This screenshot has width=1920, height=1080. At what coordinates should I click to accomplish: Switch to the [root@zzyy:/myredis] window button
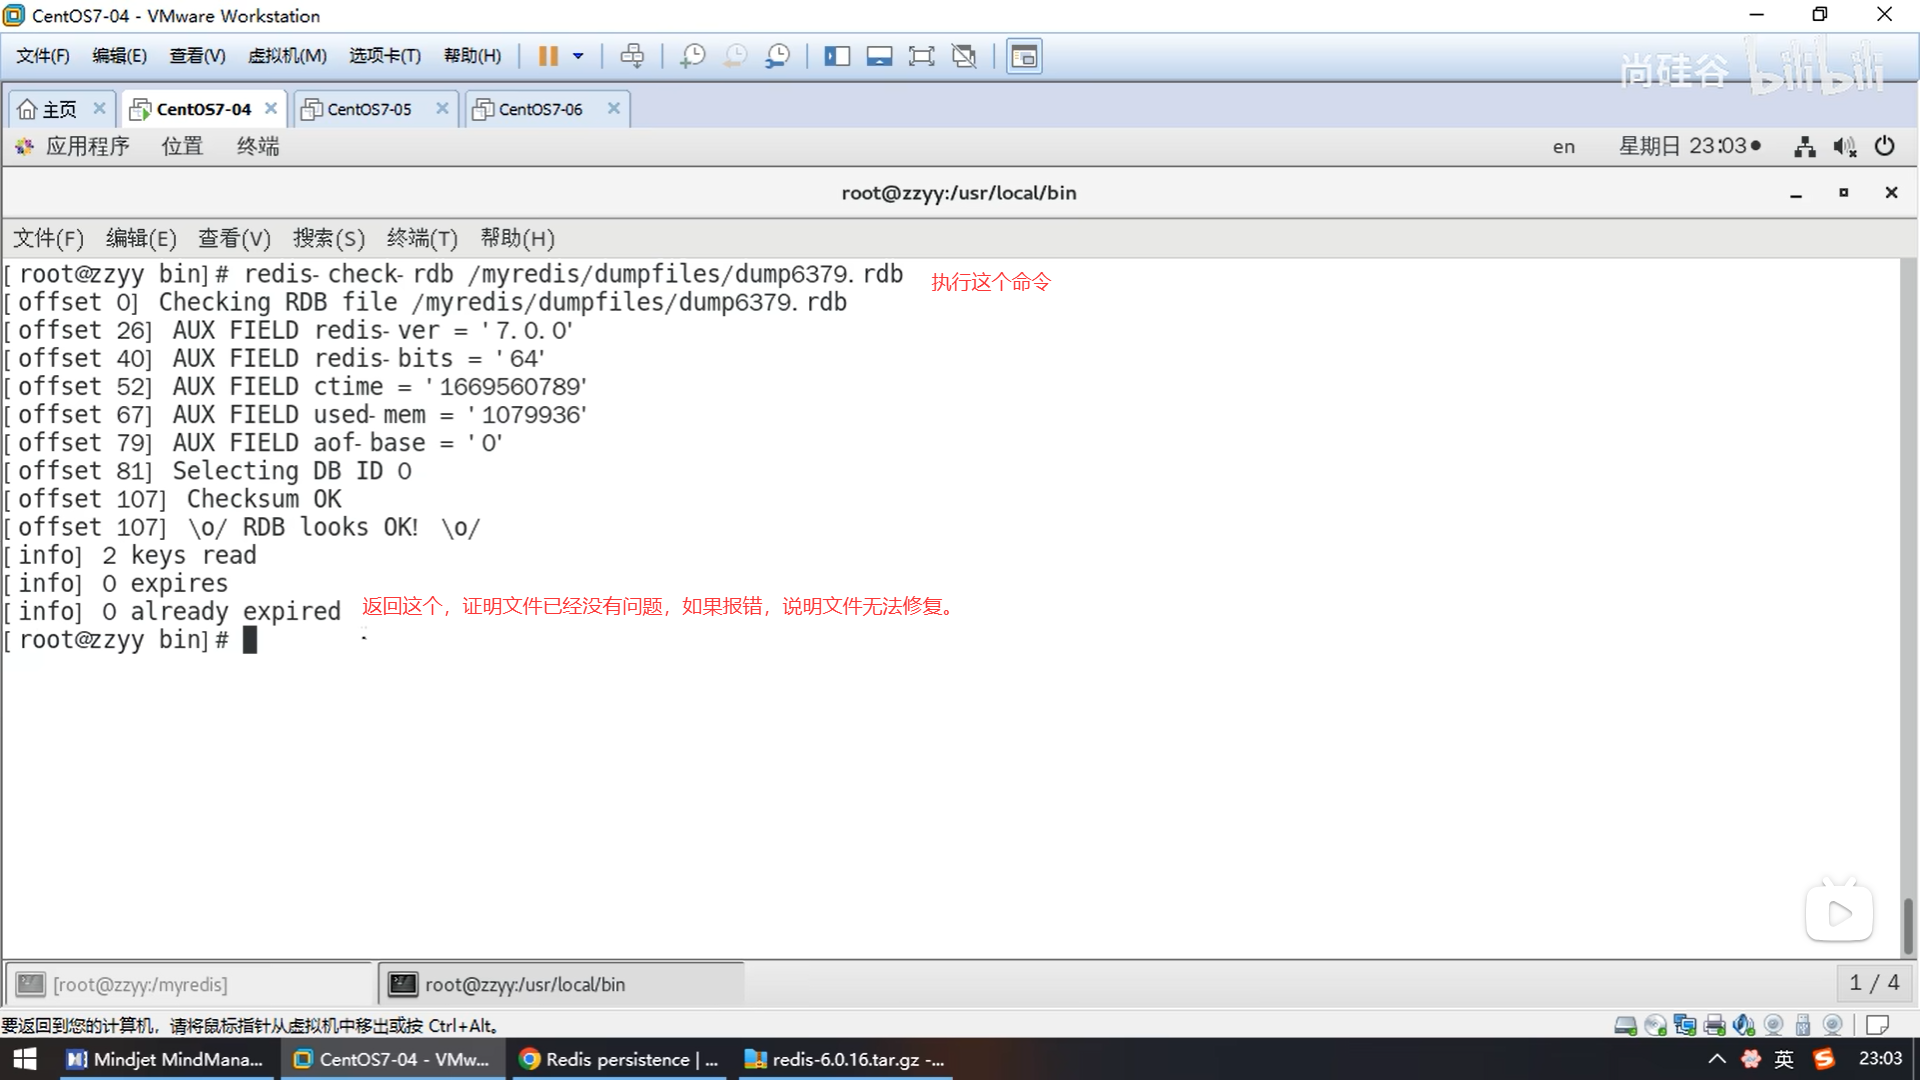[190, 984]
